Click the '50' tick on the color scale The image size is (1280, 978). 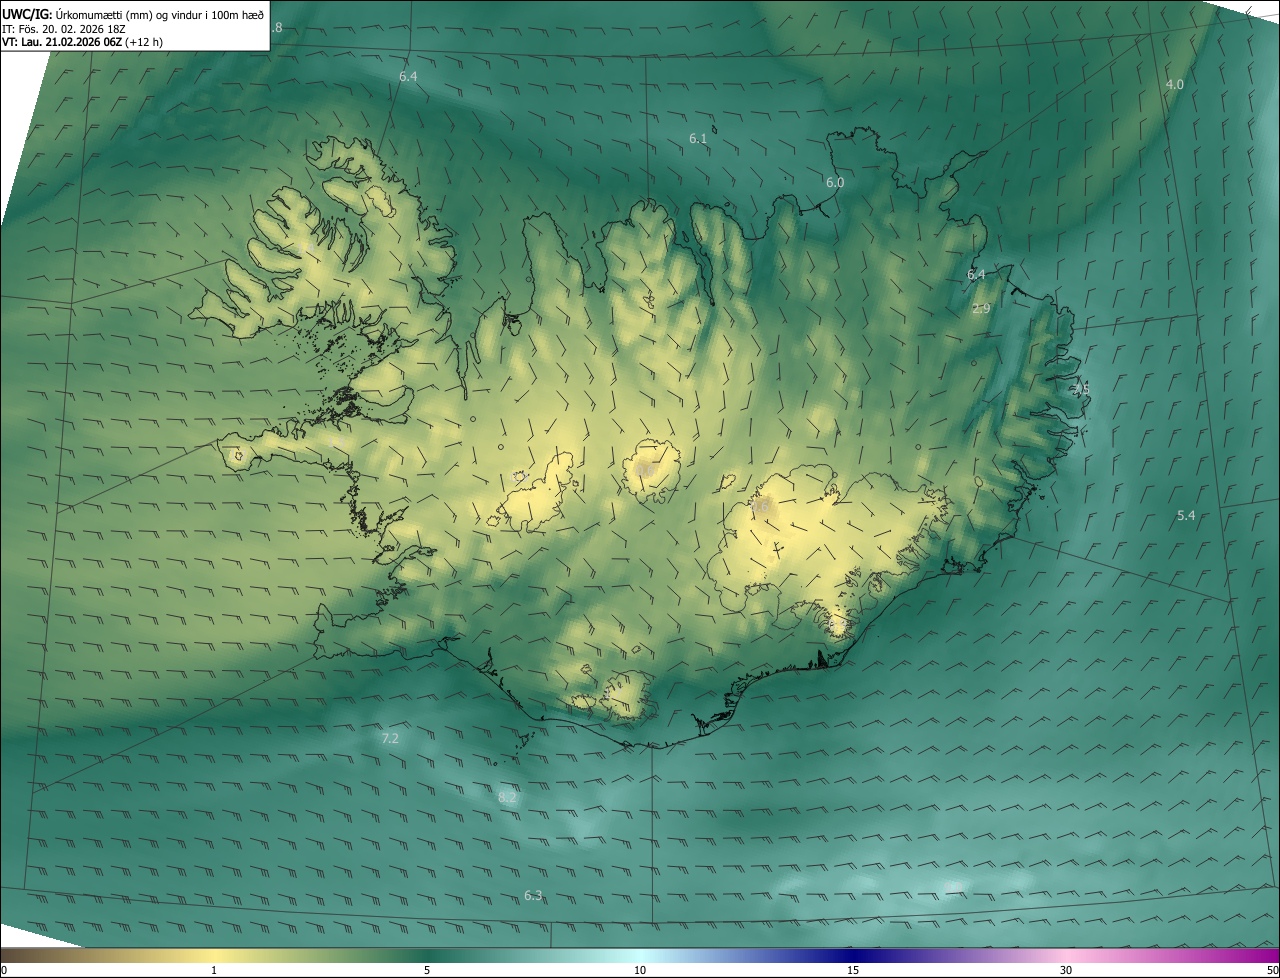point(1272,971)
